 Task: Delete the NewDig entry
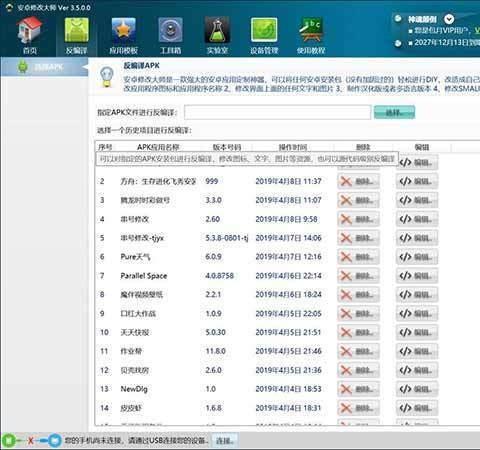(x=358, y=389)
